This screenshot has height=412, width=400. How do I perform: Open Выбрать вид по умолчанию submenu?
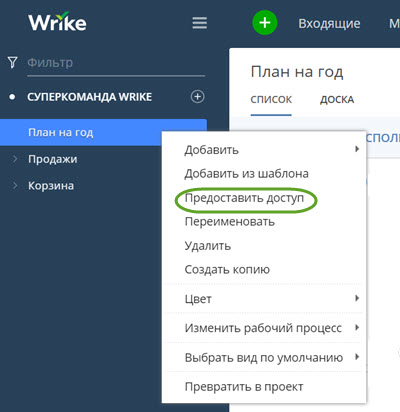pyautogui.click(x=264, y=357)
